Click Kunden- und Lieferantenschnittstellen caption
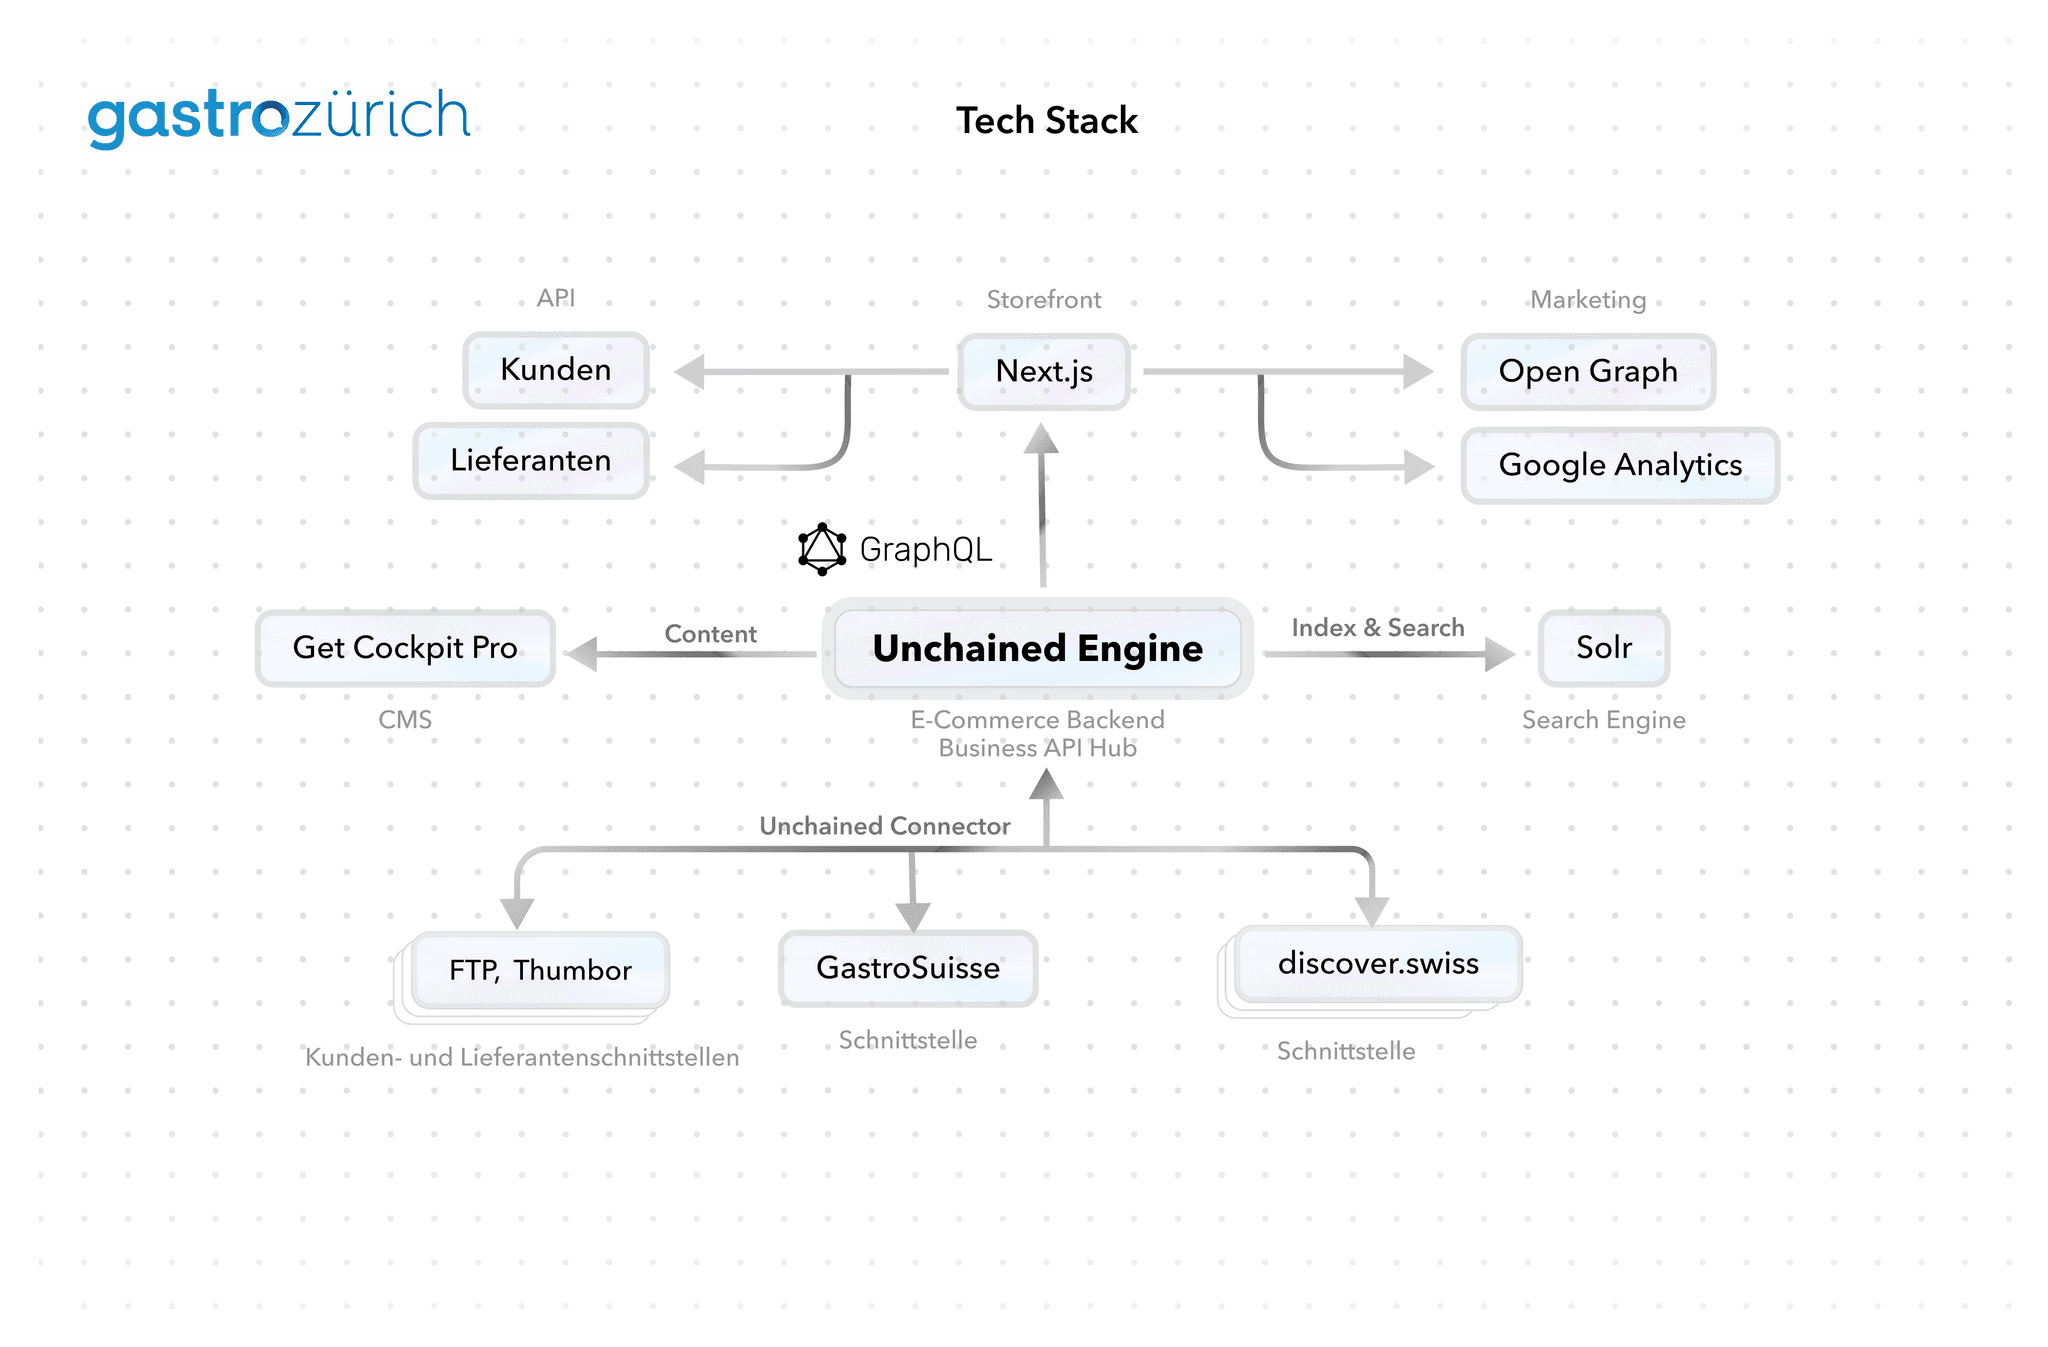2048x1347 pixels. [x=522, y=1057]
